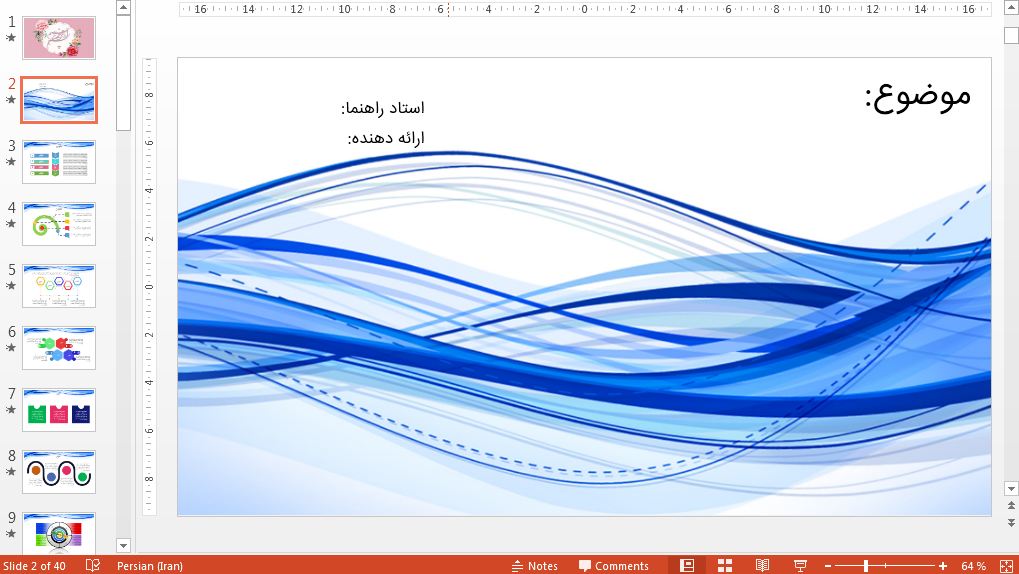Switch to Normal view in status bar
The width and height of the screenshot is (1019, 574).
687,565
